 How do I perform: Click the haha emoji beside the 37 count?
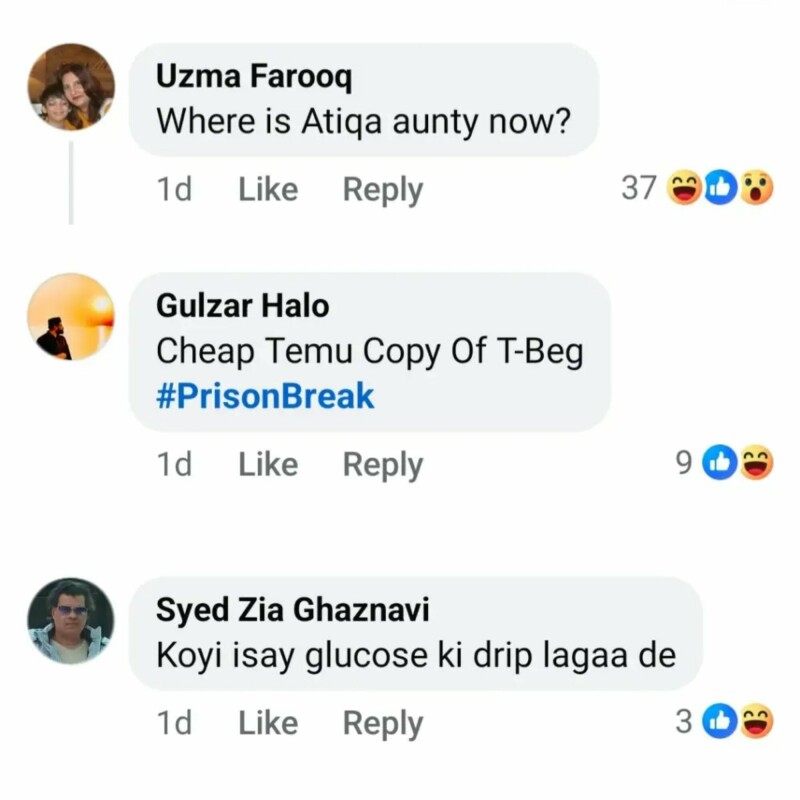click(x=685, y=187)
